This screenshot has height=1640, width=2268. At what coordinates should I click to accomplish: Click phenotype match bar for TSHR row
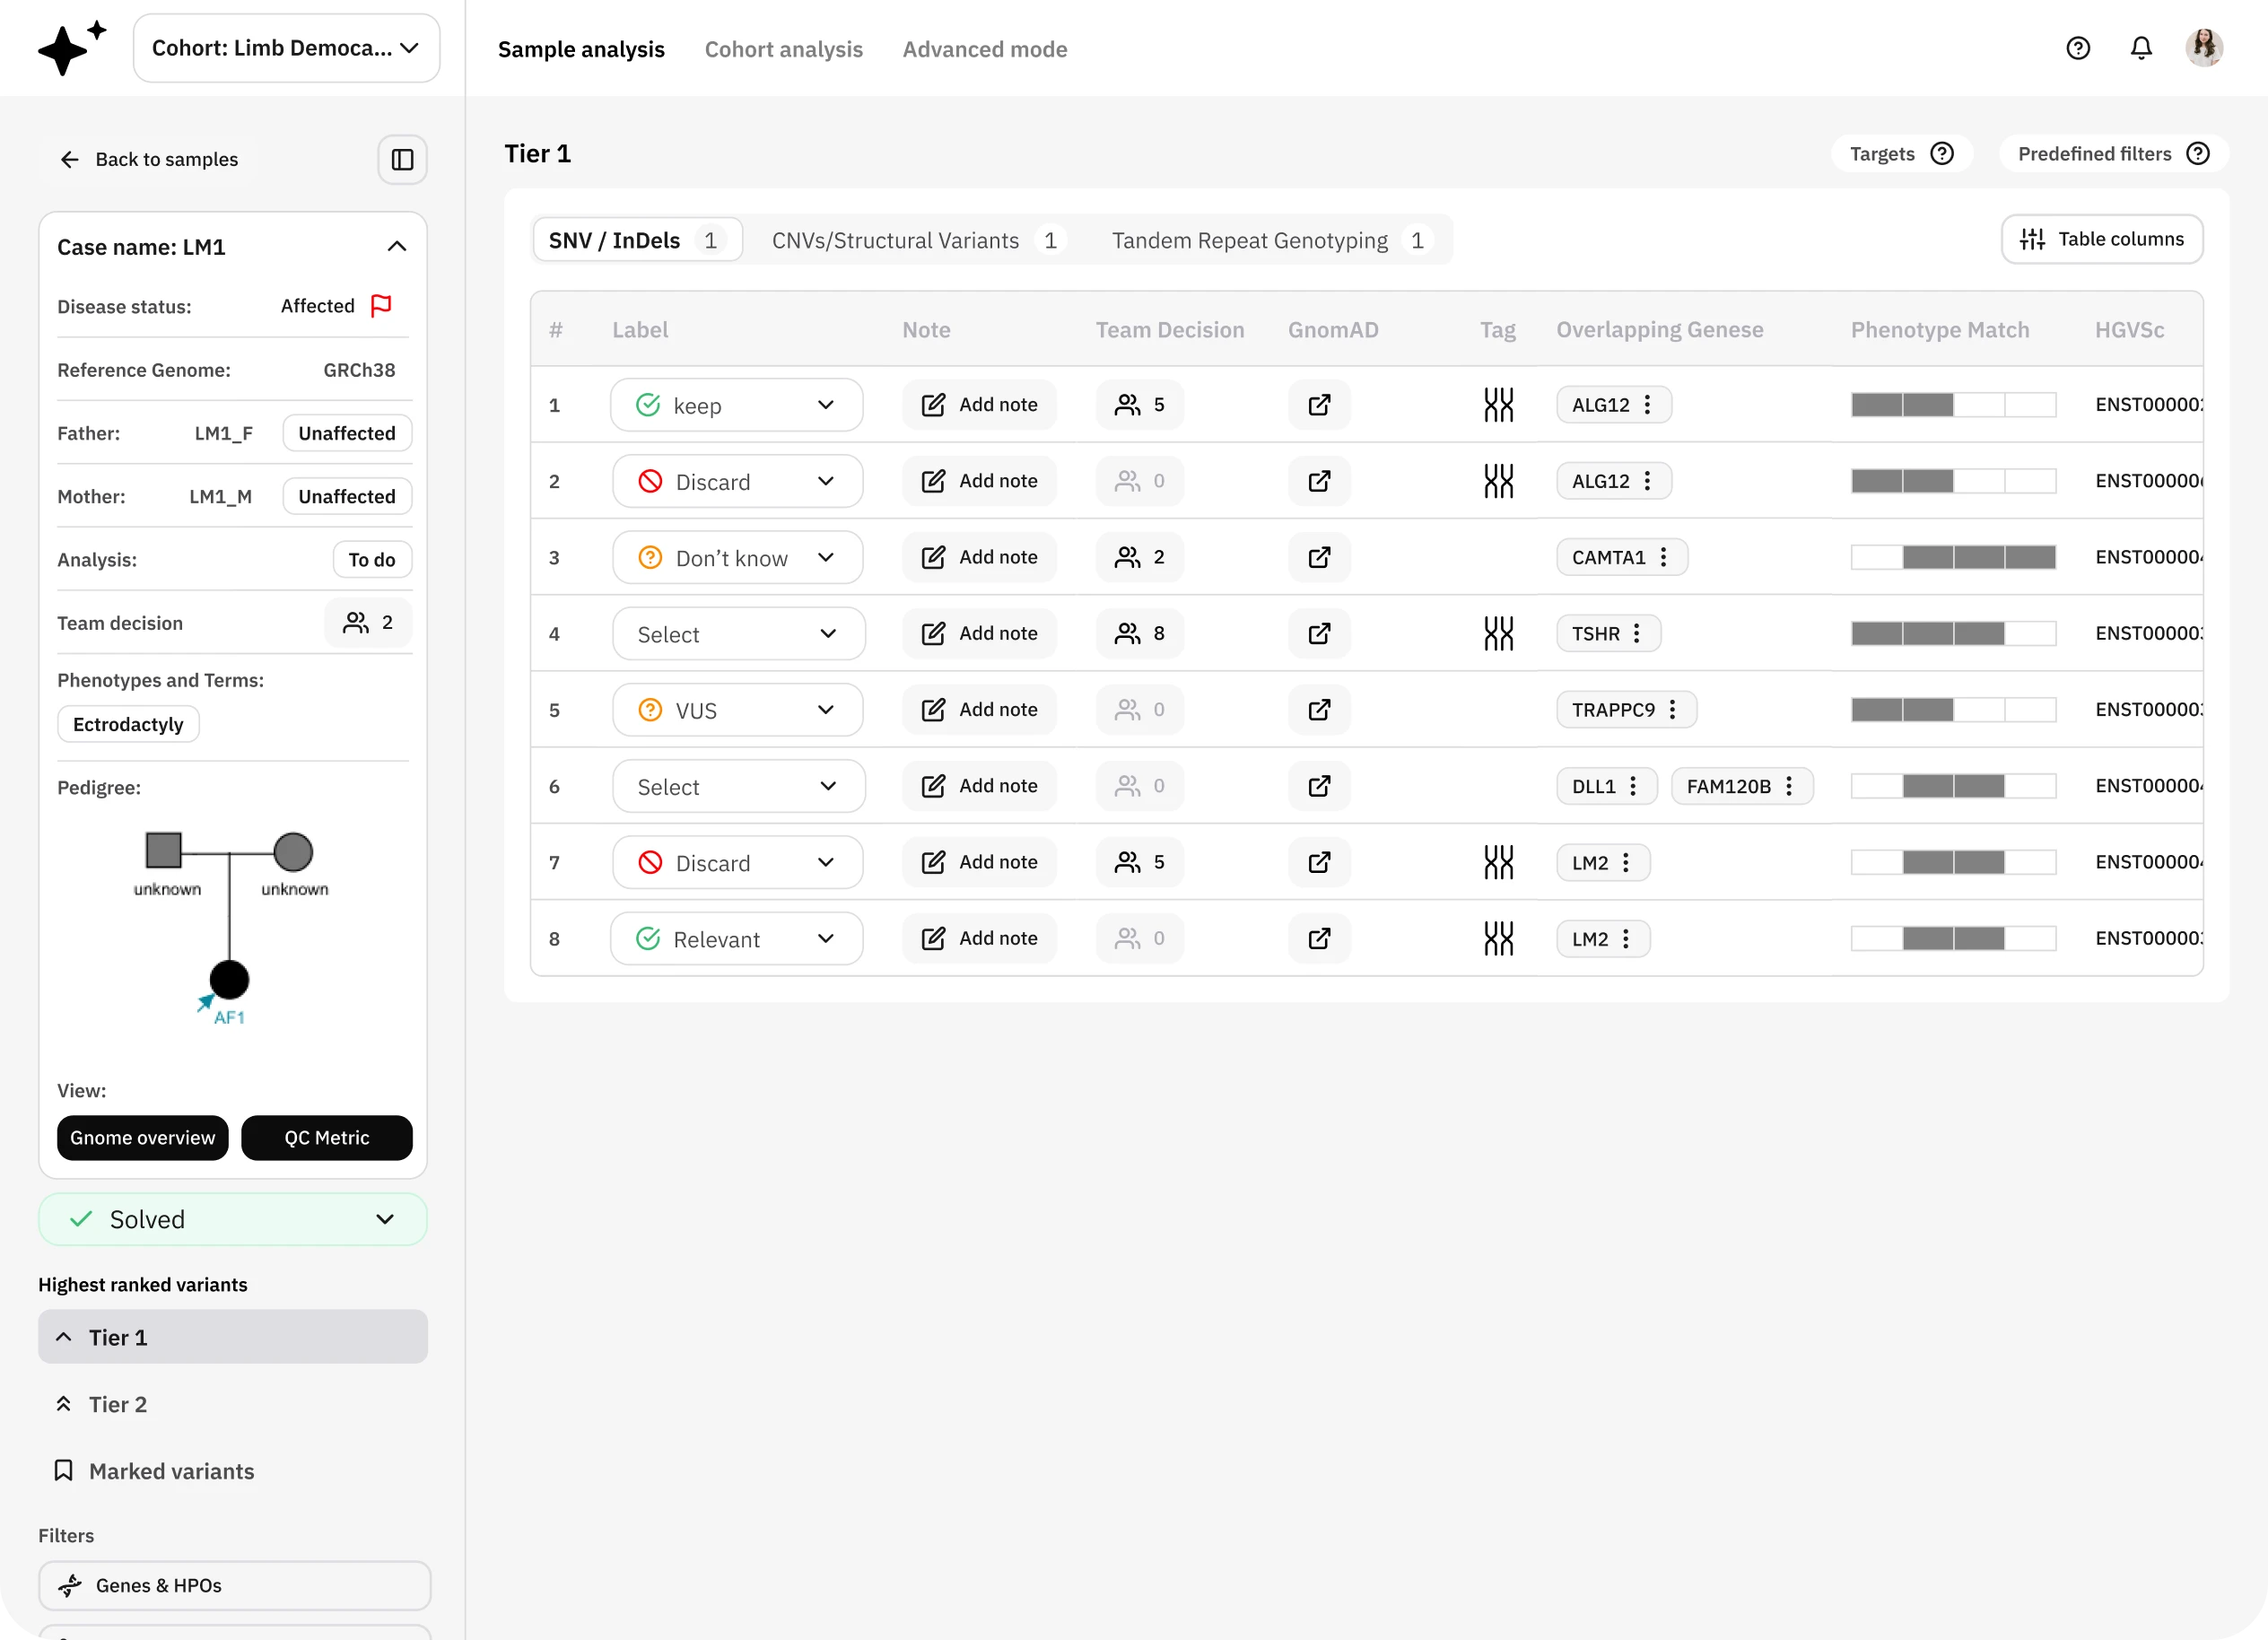tap(1952, 633)
